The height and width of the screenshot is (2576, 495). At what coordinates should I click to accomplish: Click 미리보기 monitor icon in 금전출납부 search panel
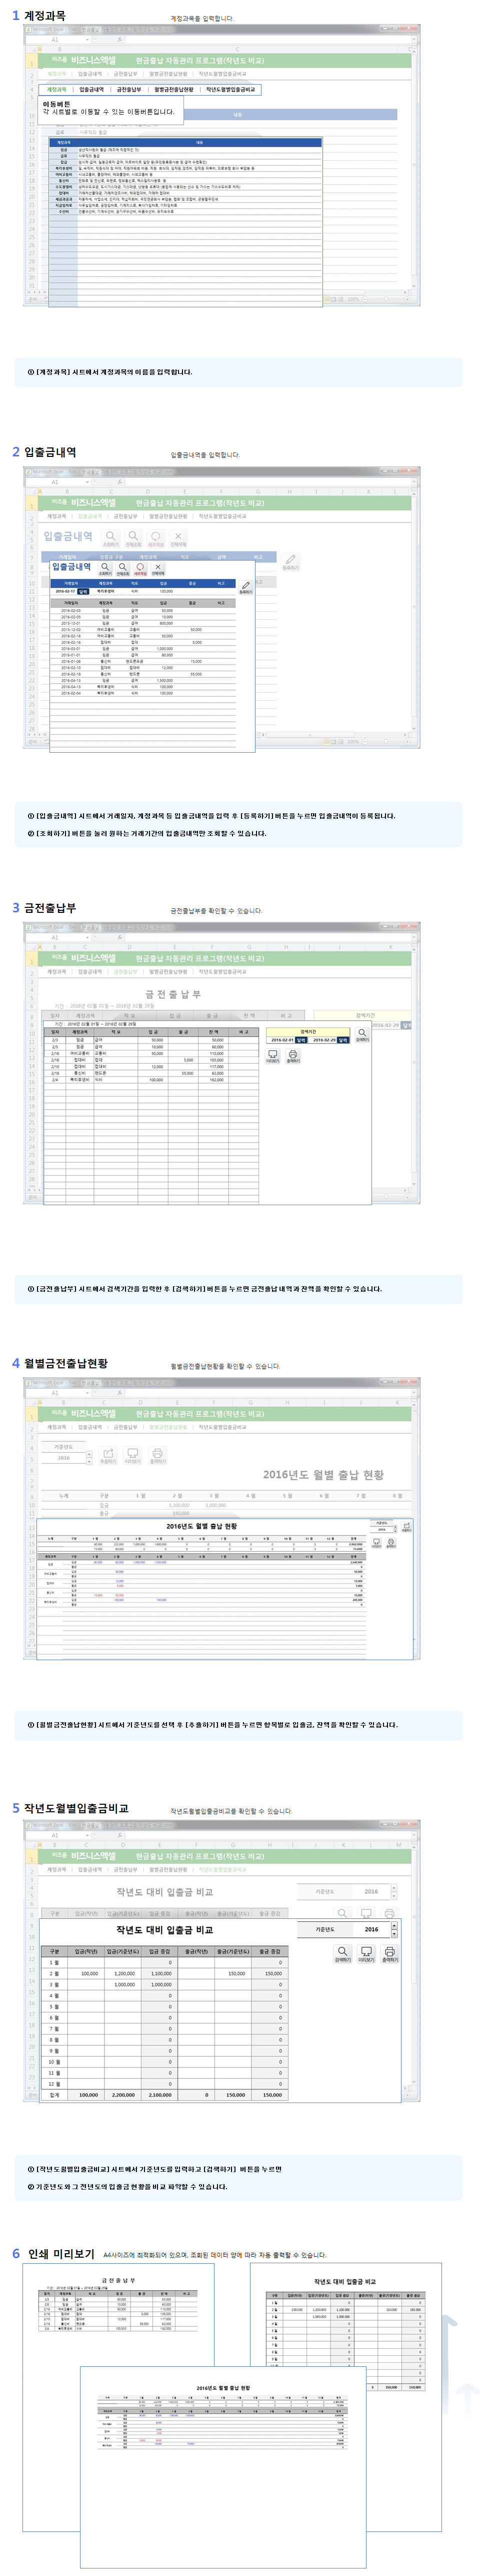(x=272, y=1056)
